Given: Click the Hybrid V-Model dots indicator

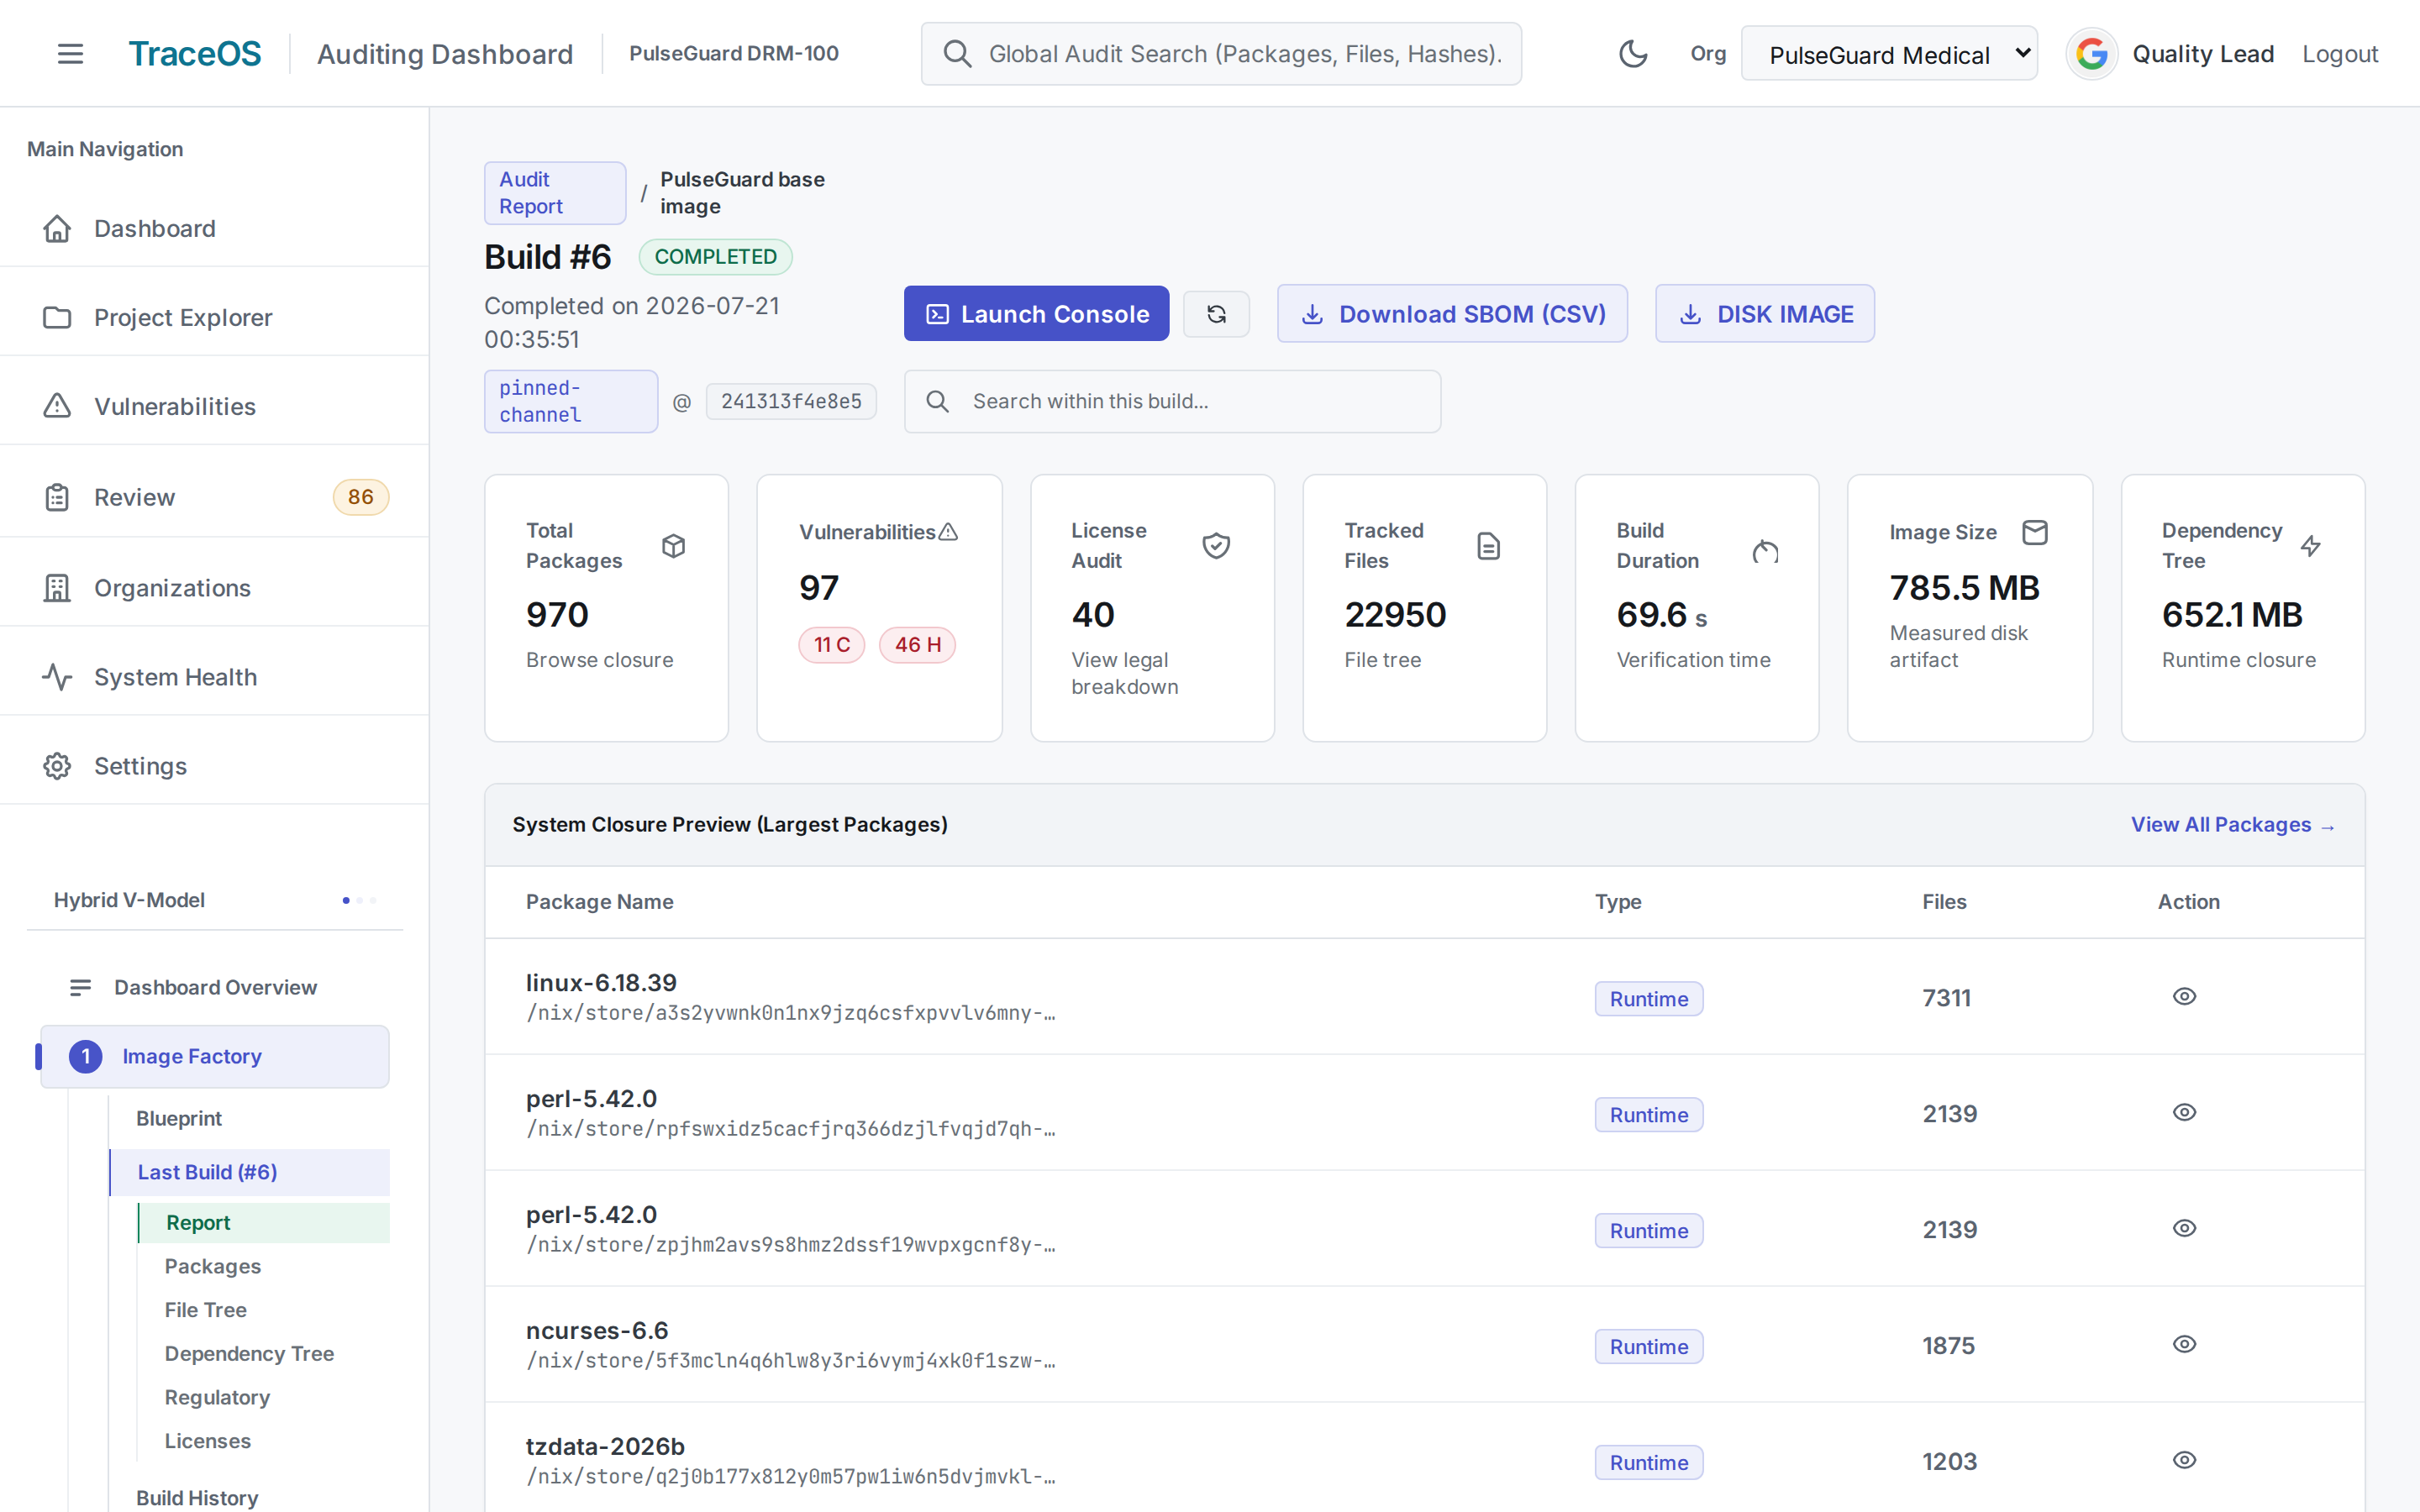Looking at the screenshot, I should click(x=359, y=900).
